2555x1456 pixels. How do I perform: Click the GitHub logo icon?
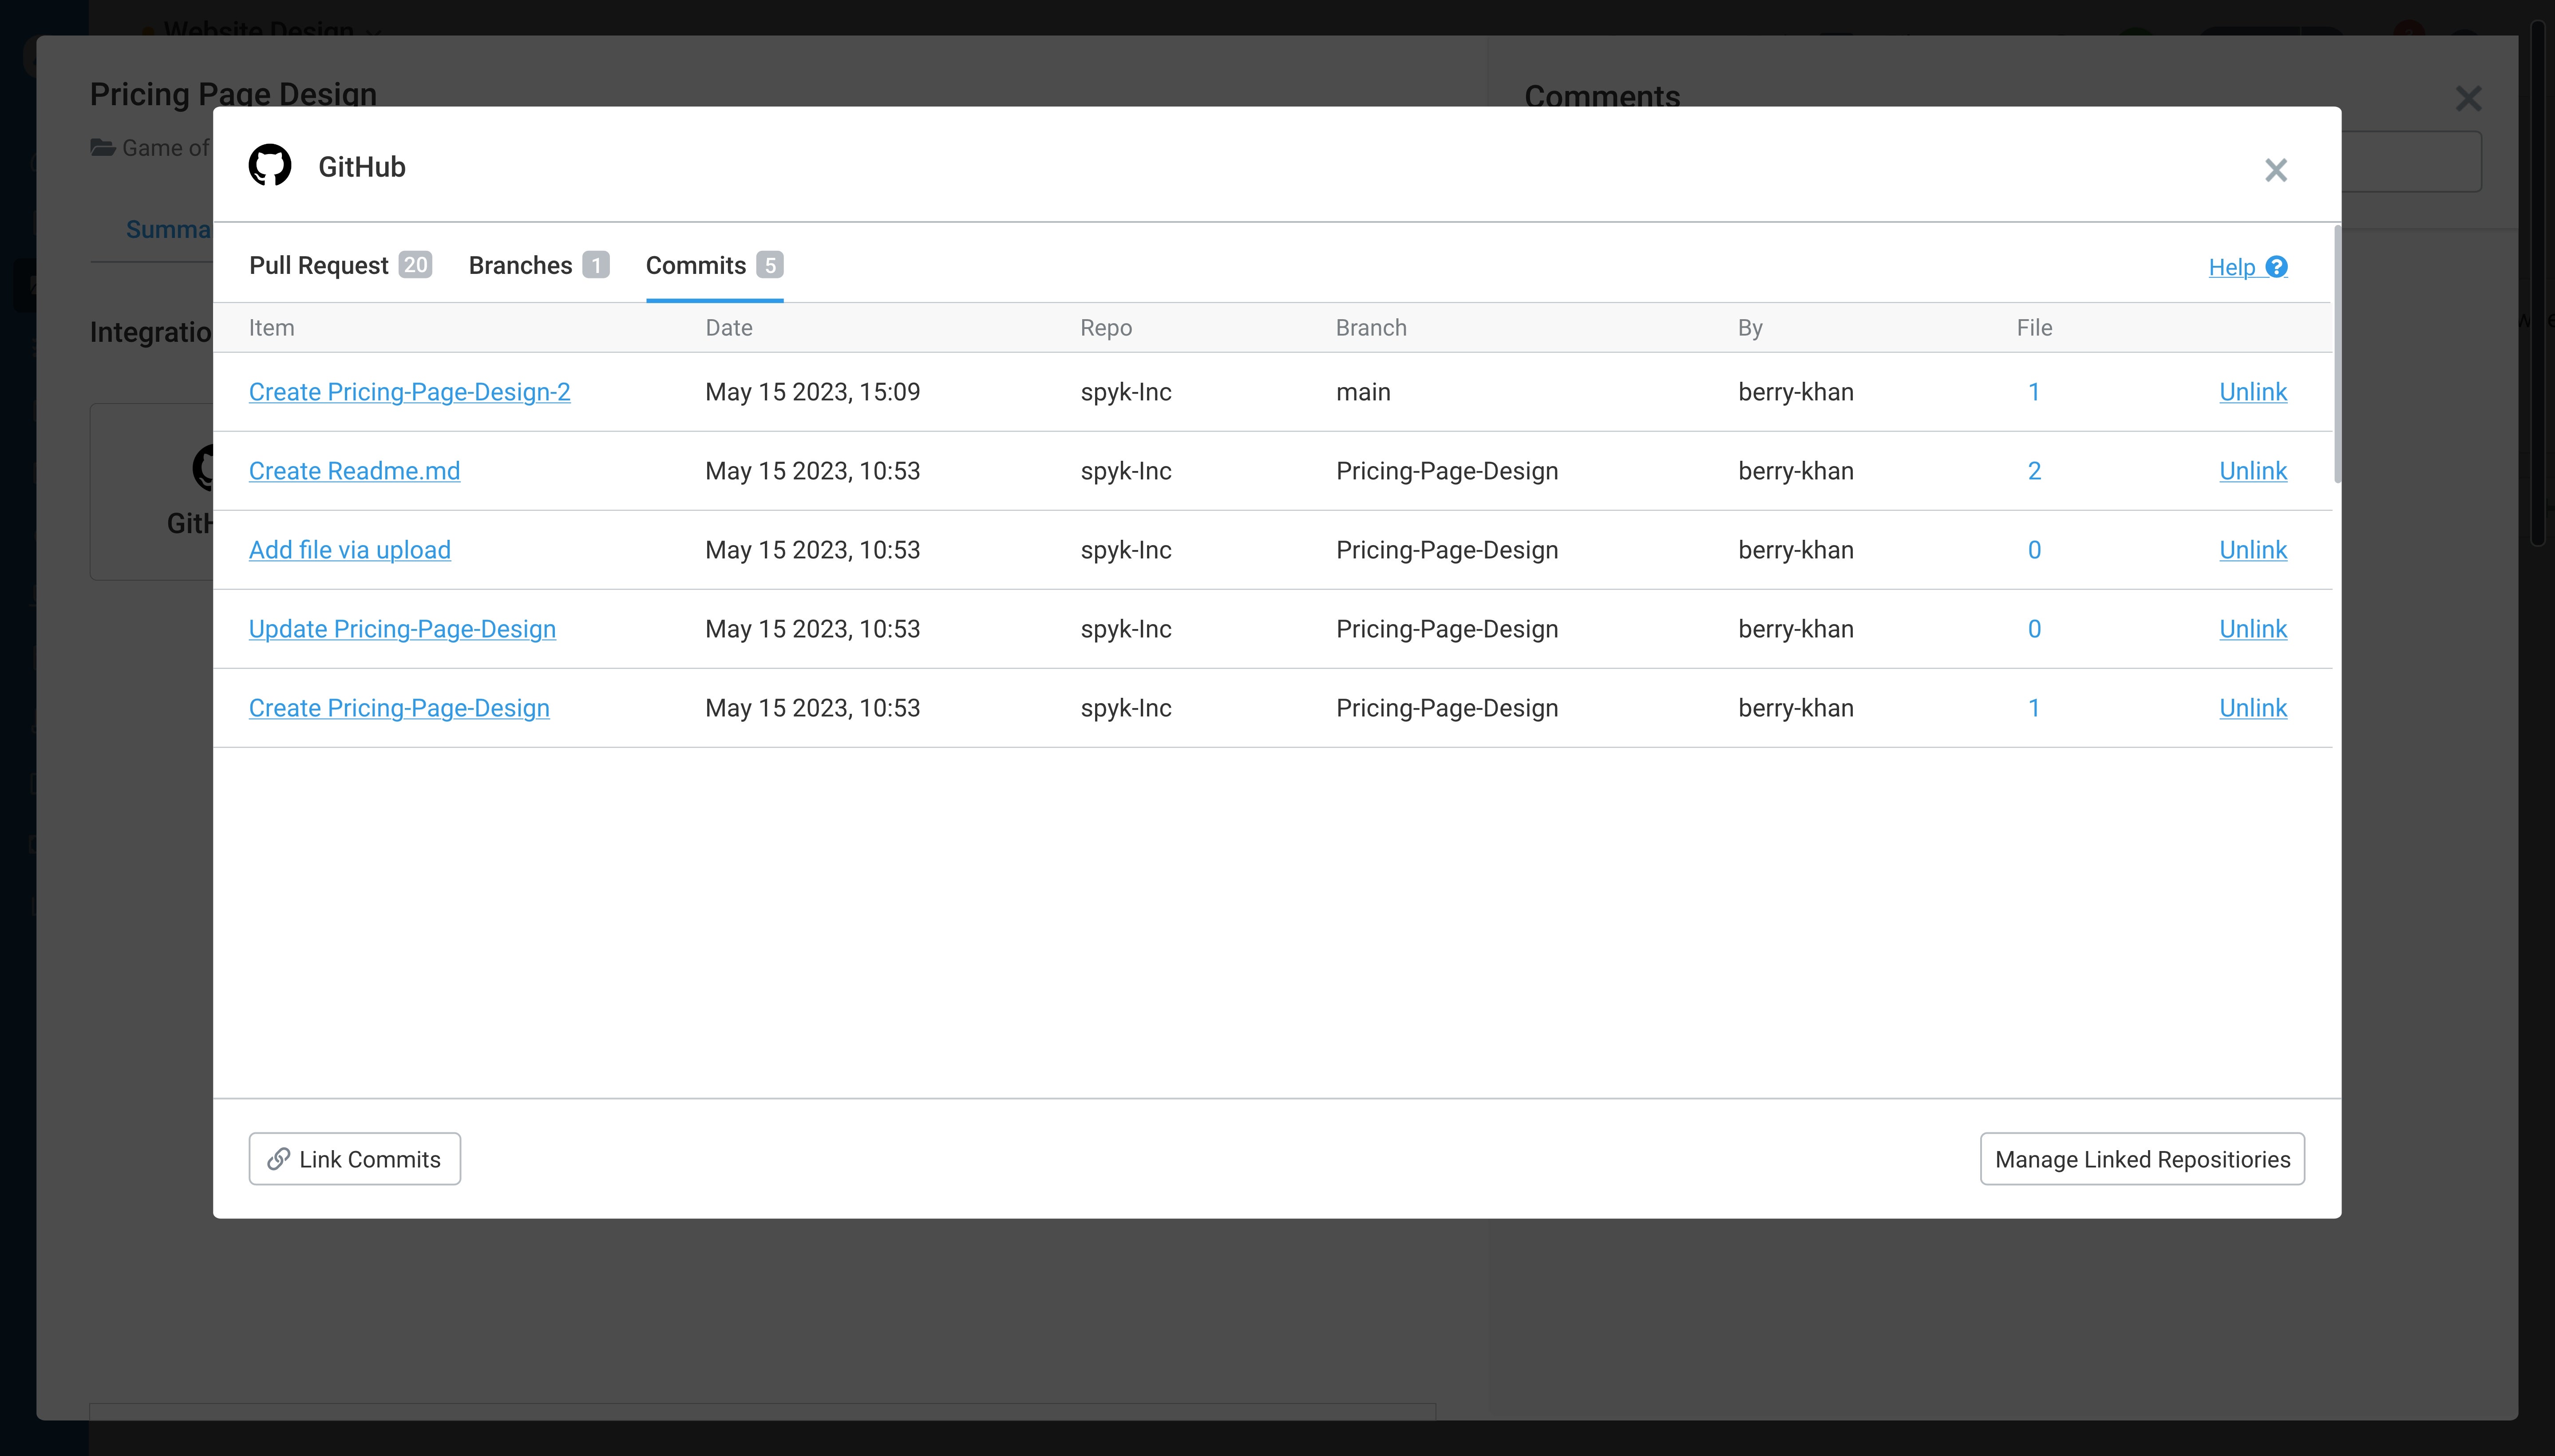pyautogui.click(x=270, y=166)
